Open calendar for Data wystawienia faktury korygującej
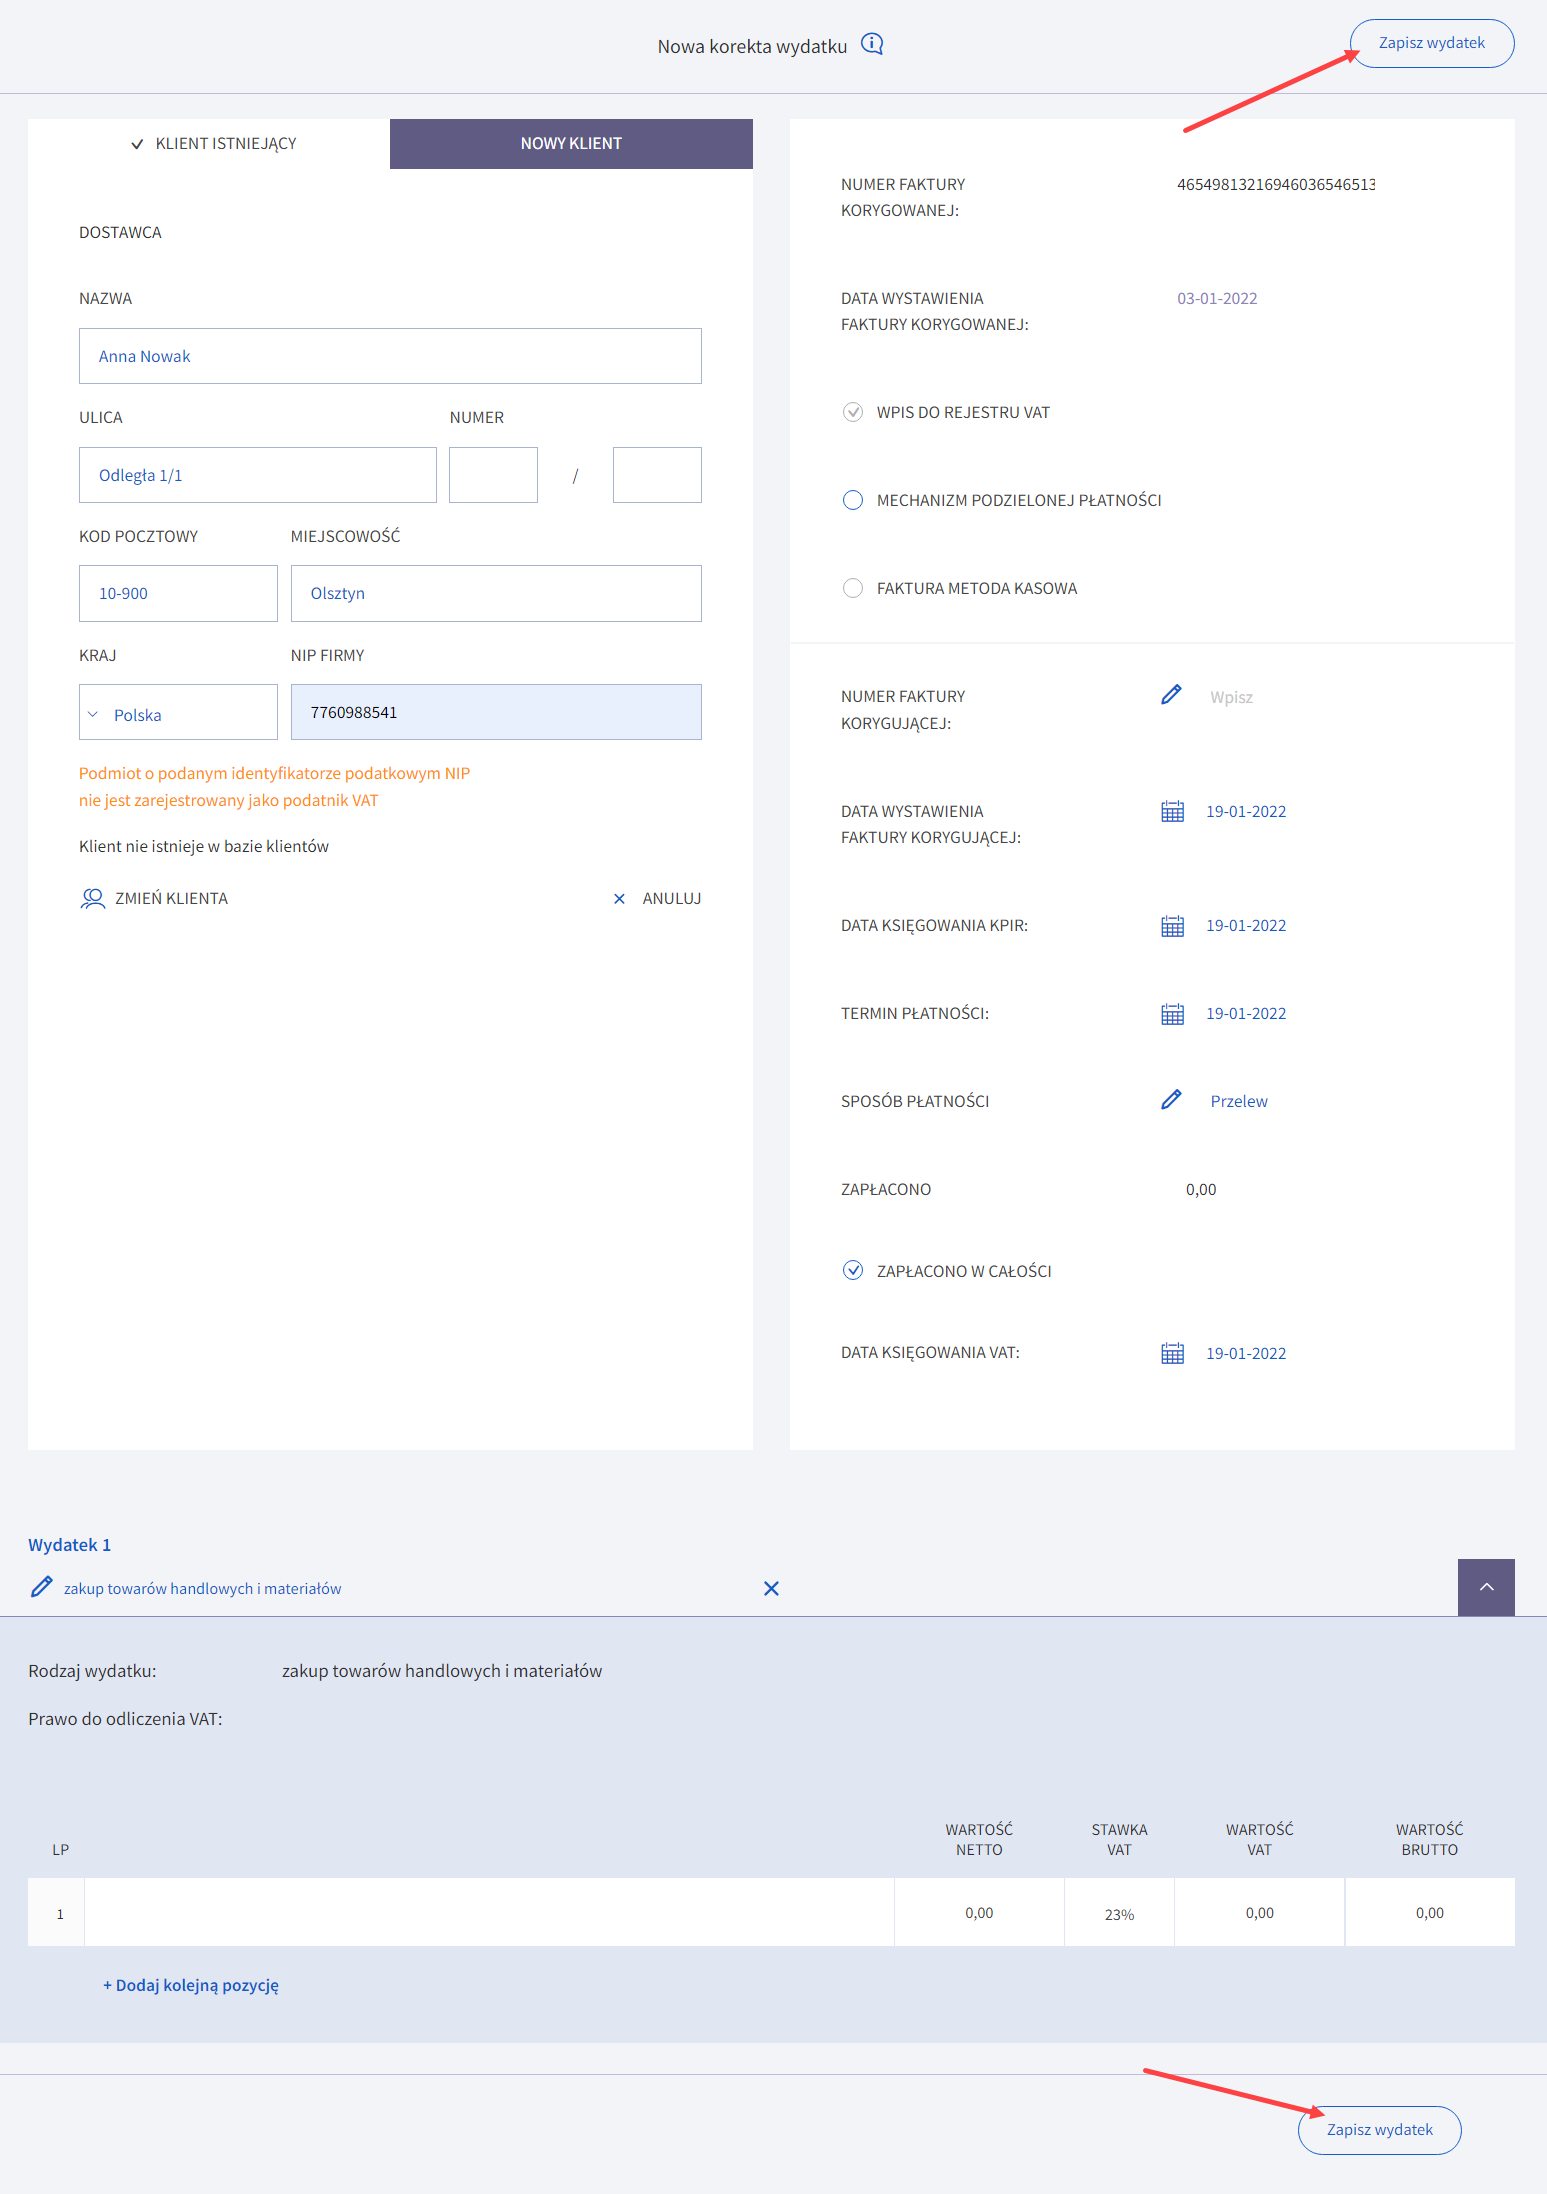Image resolution: width=1547 pixels, height=2194 pixels. [1172, 811]
